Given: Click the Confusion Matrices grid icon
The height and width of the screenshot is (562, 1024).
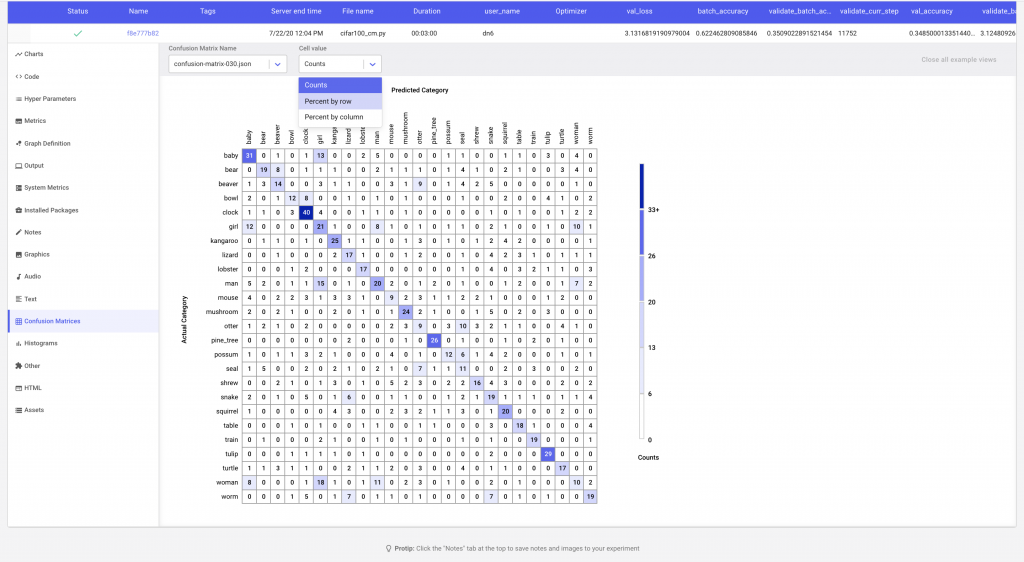Looking at the screenshot, I should tap(19, 321).
